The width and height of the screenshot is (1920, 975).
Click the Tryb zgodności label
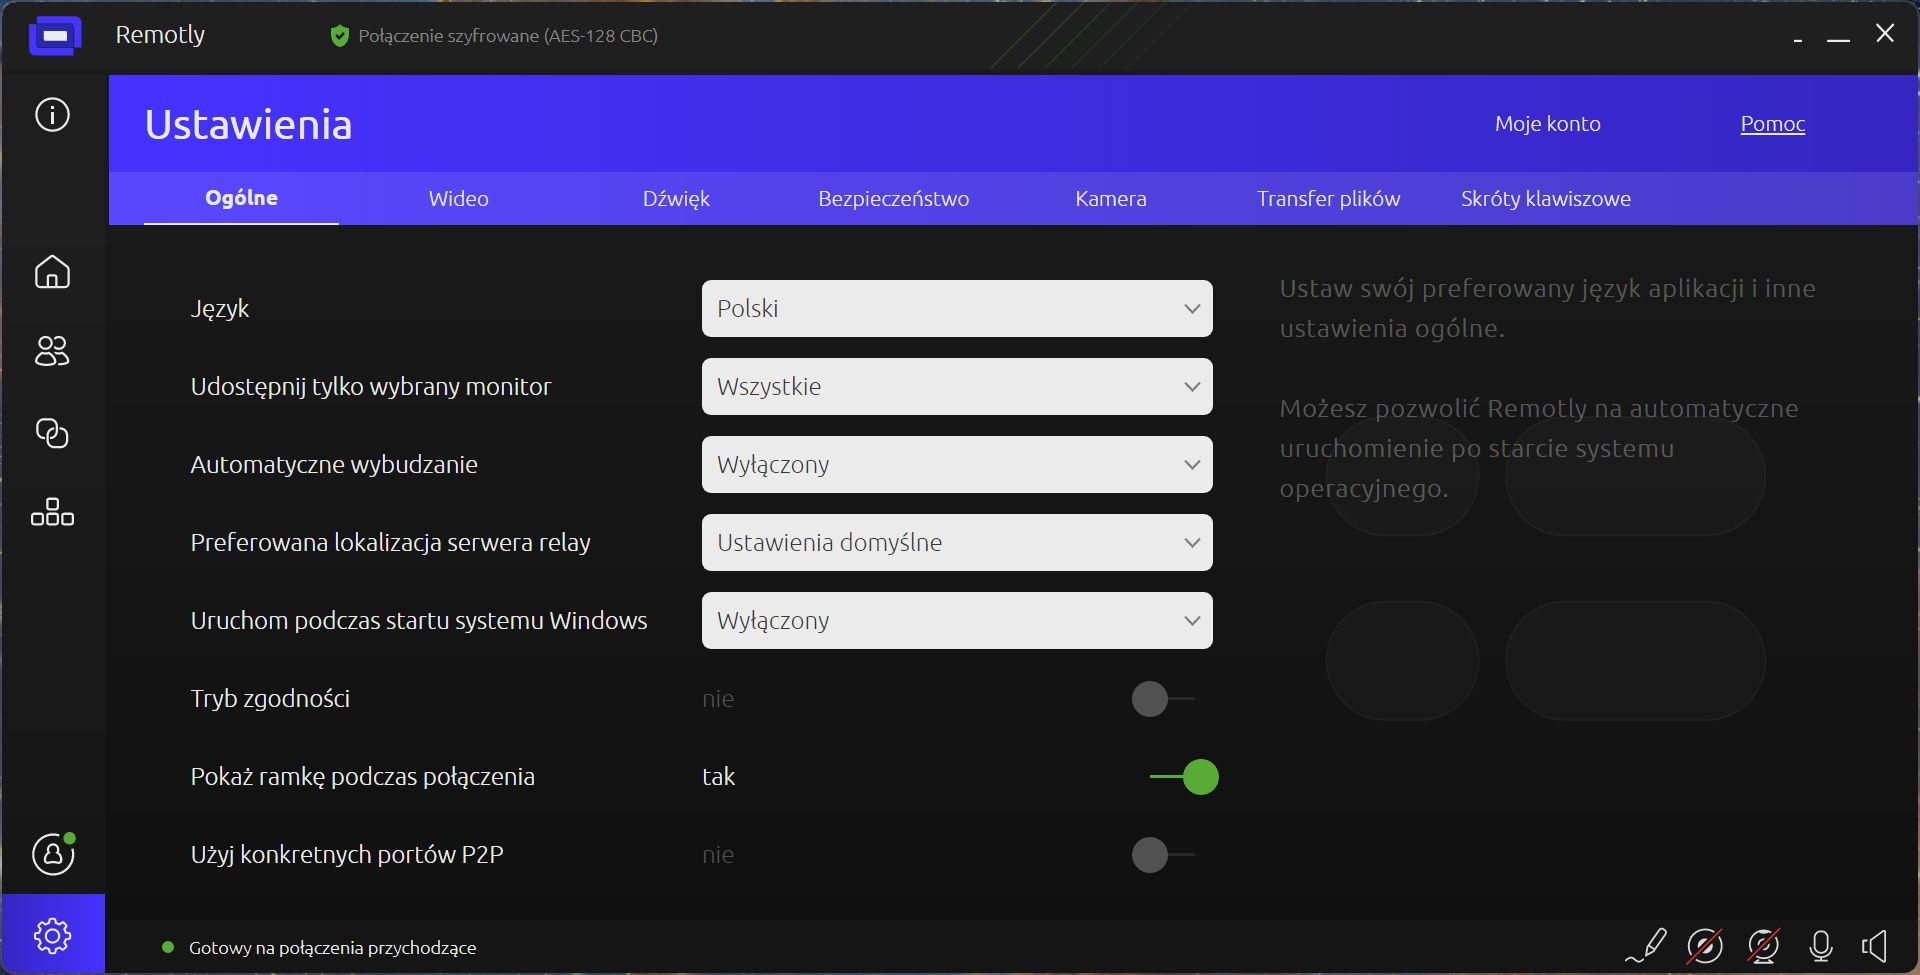[x=270, y=699]
